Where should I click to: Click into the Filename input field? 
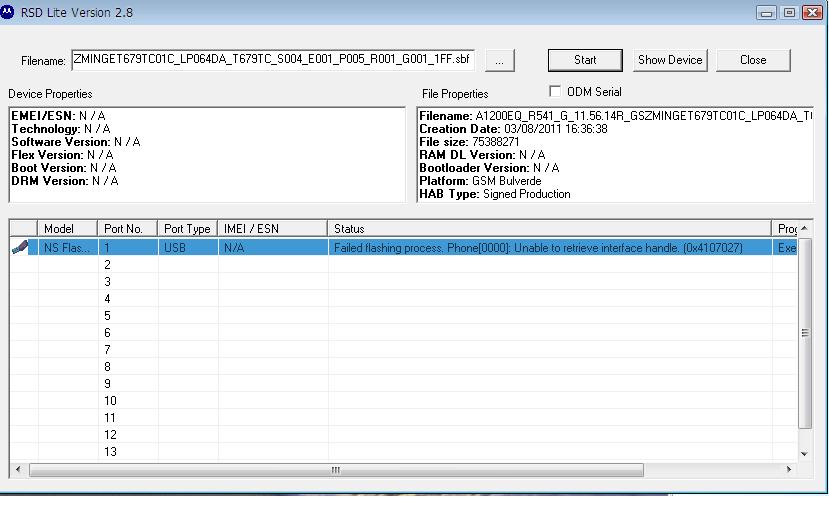click(x=273, y=60)
